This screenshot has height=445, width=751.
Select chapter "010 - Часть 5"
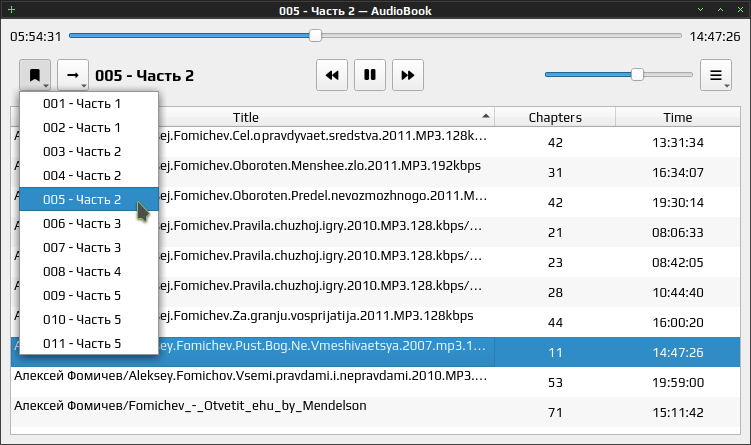coord(89,319)
